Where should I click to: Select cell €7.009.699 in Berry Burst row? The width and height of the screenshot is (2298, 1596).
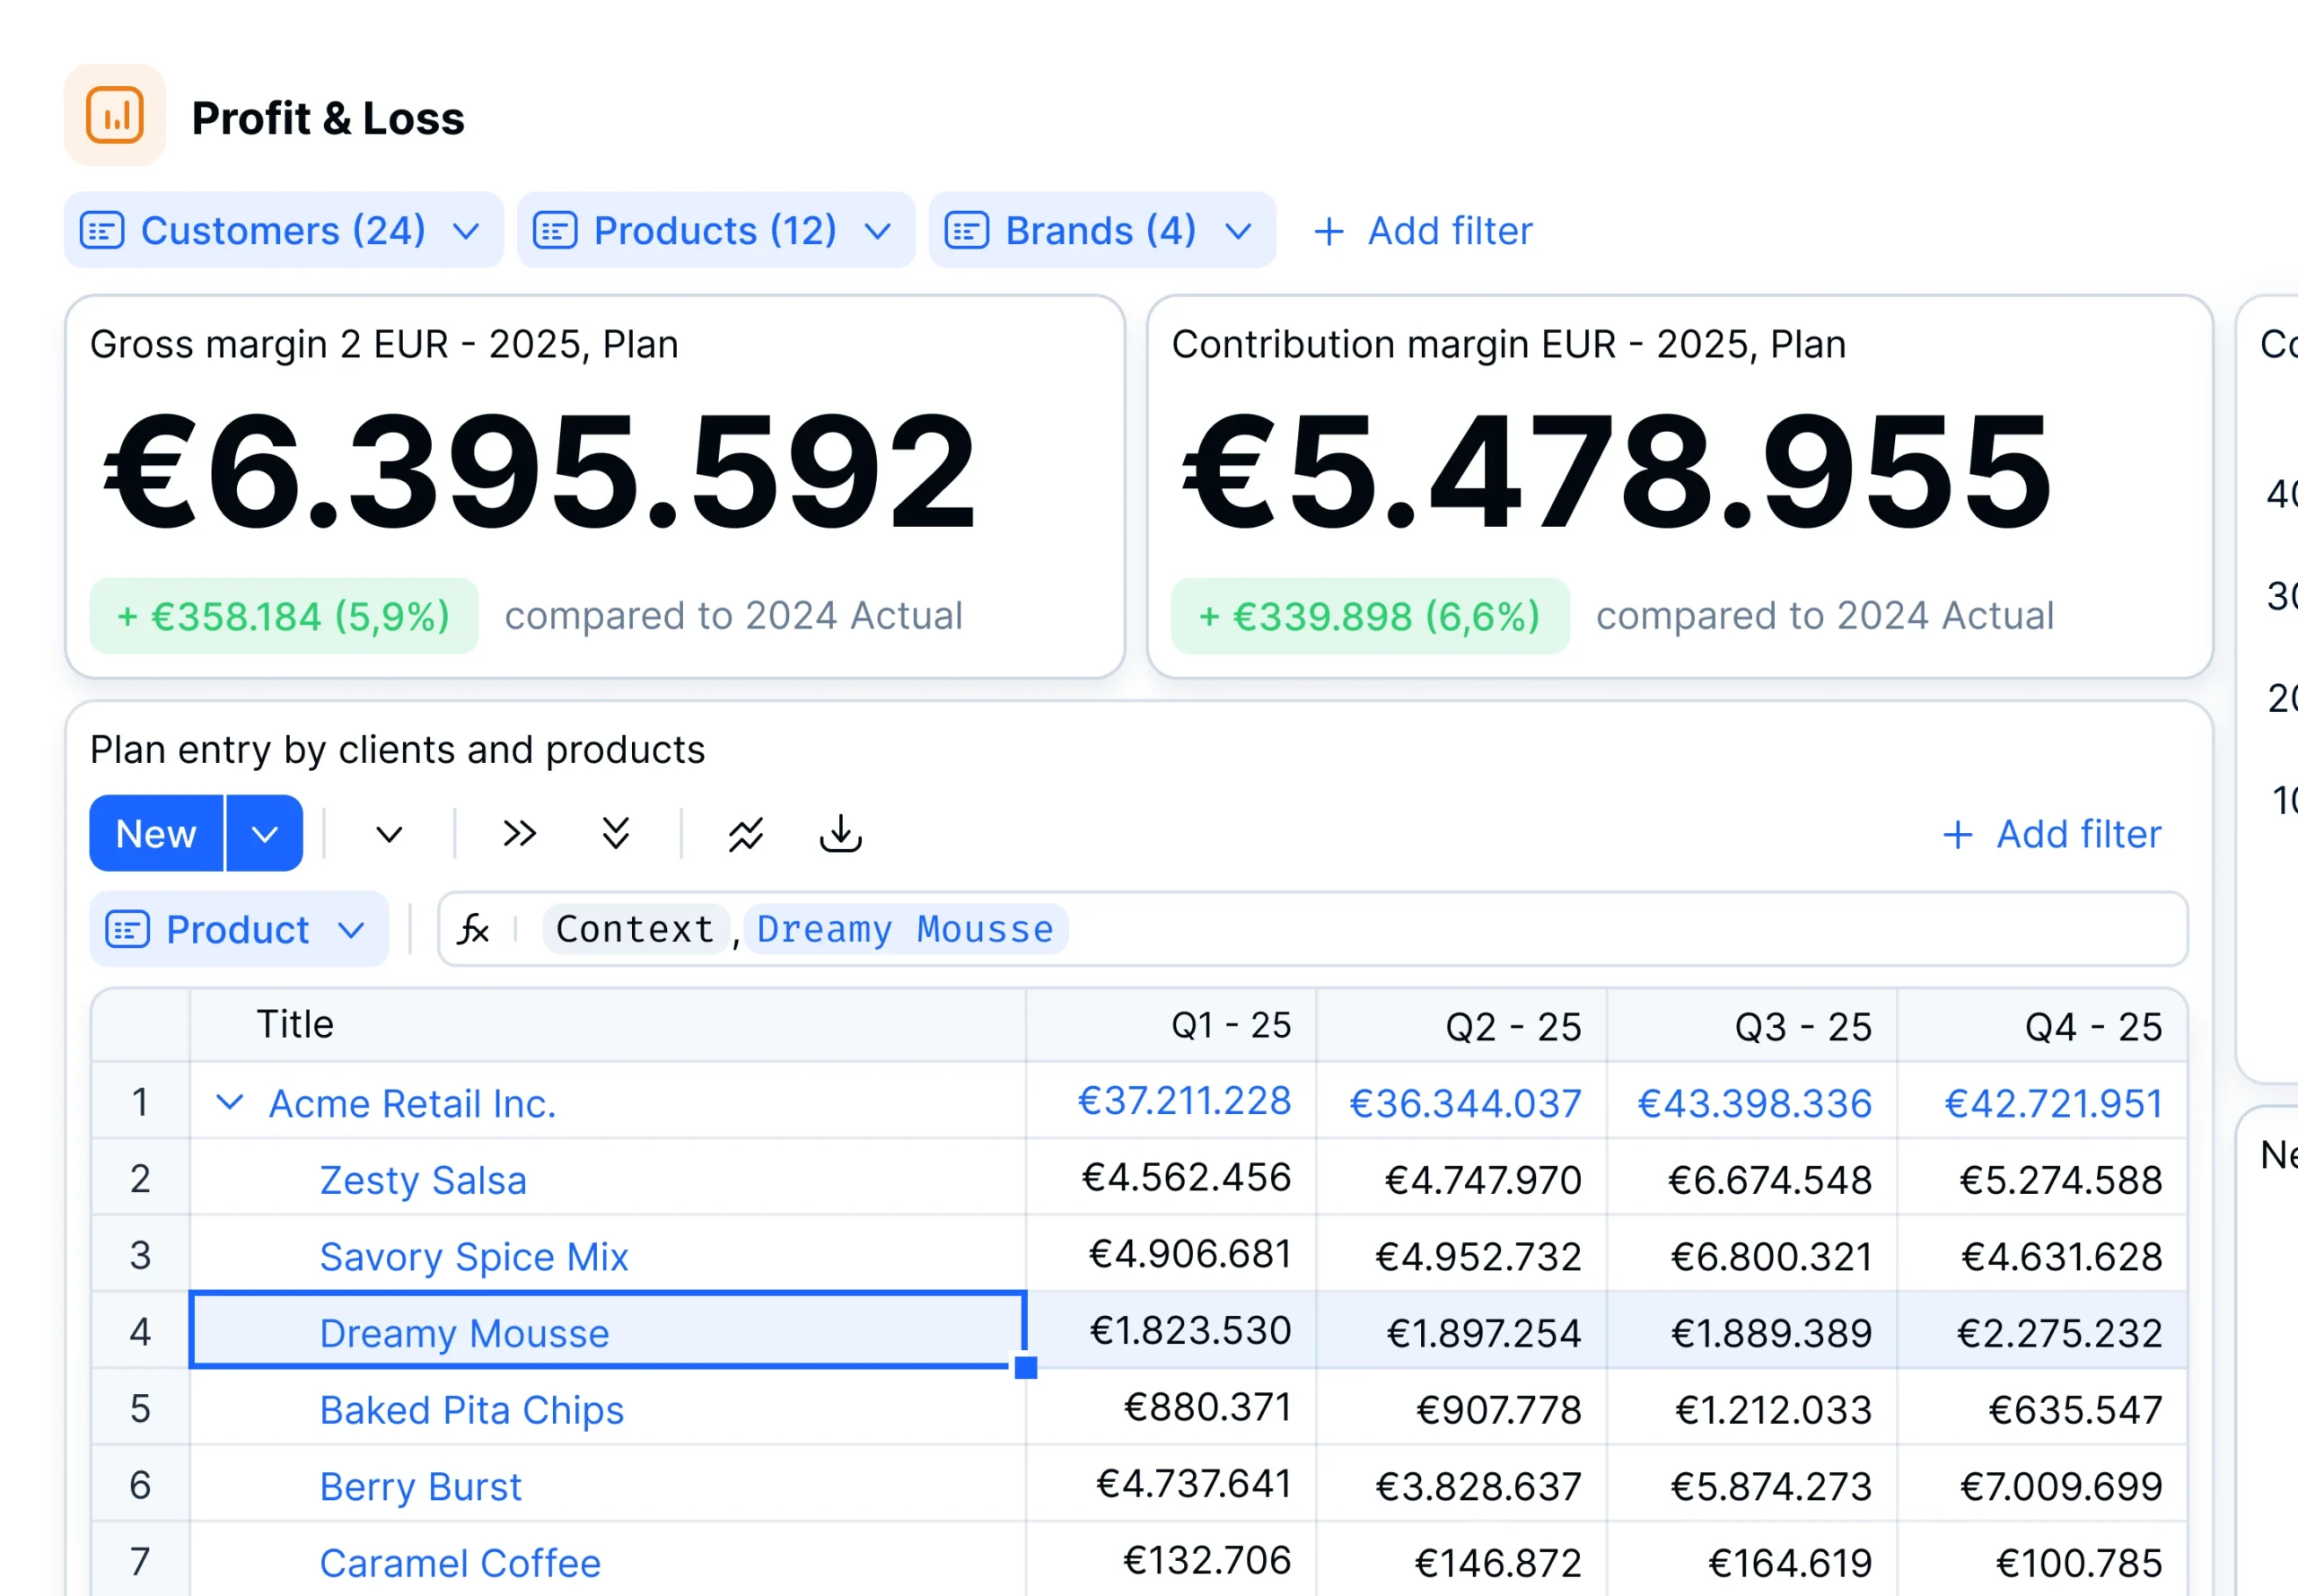click(x=2042, y=1483)
